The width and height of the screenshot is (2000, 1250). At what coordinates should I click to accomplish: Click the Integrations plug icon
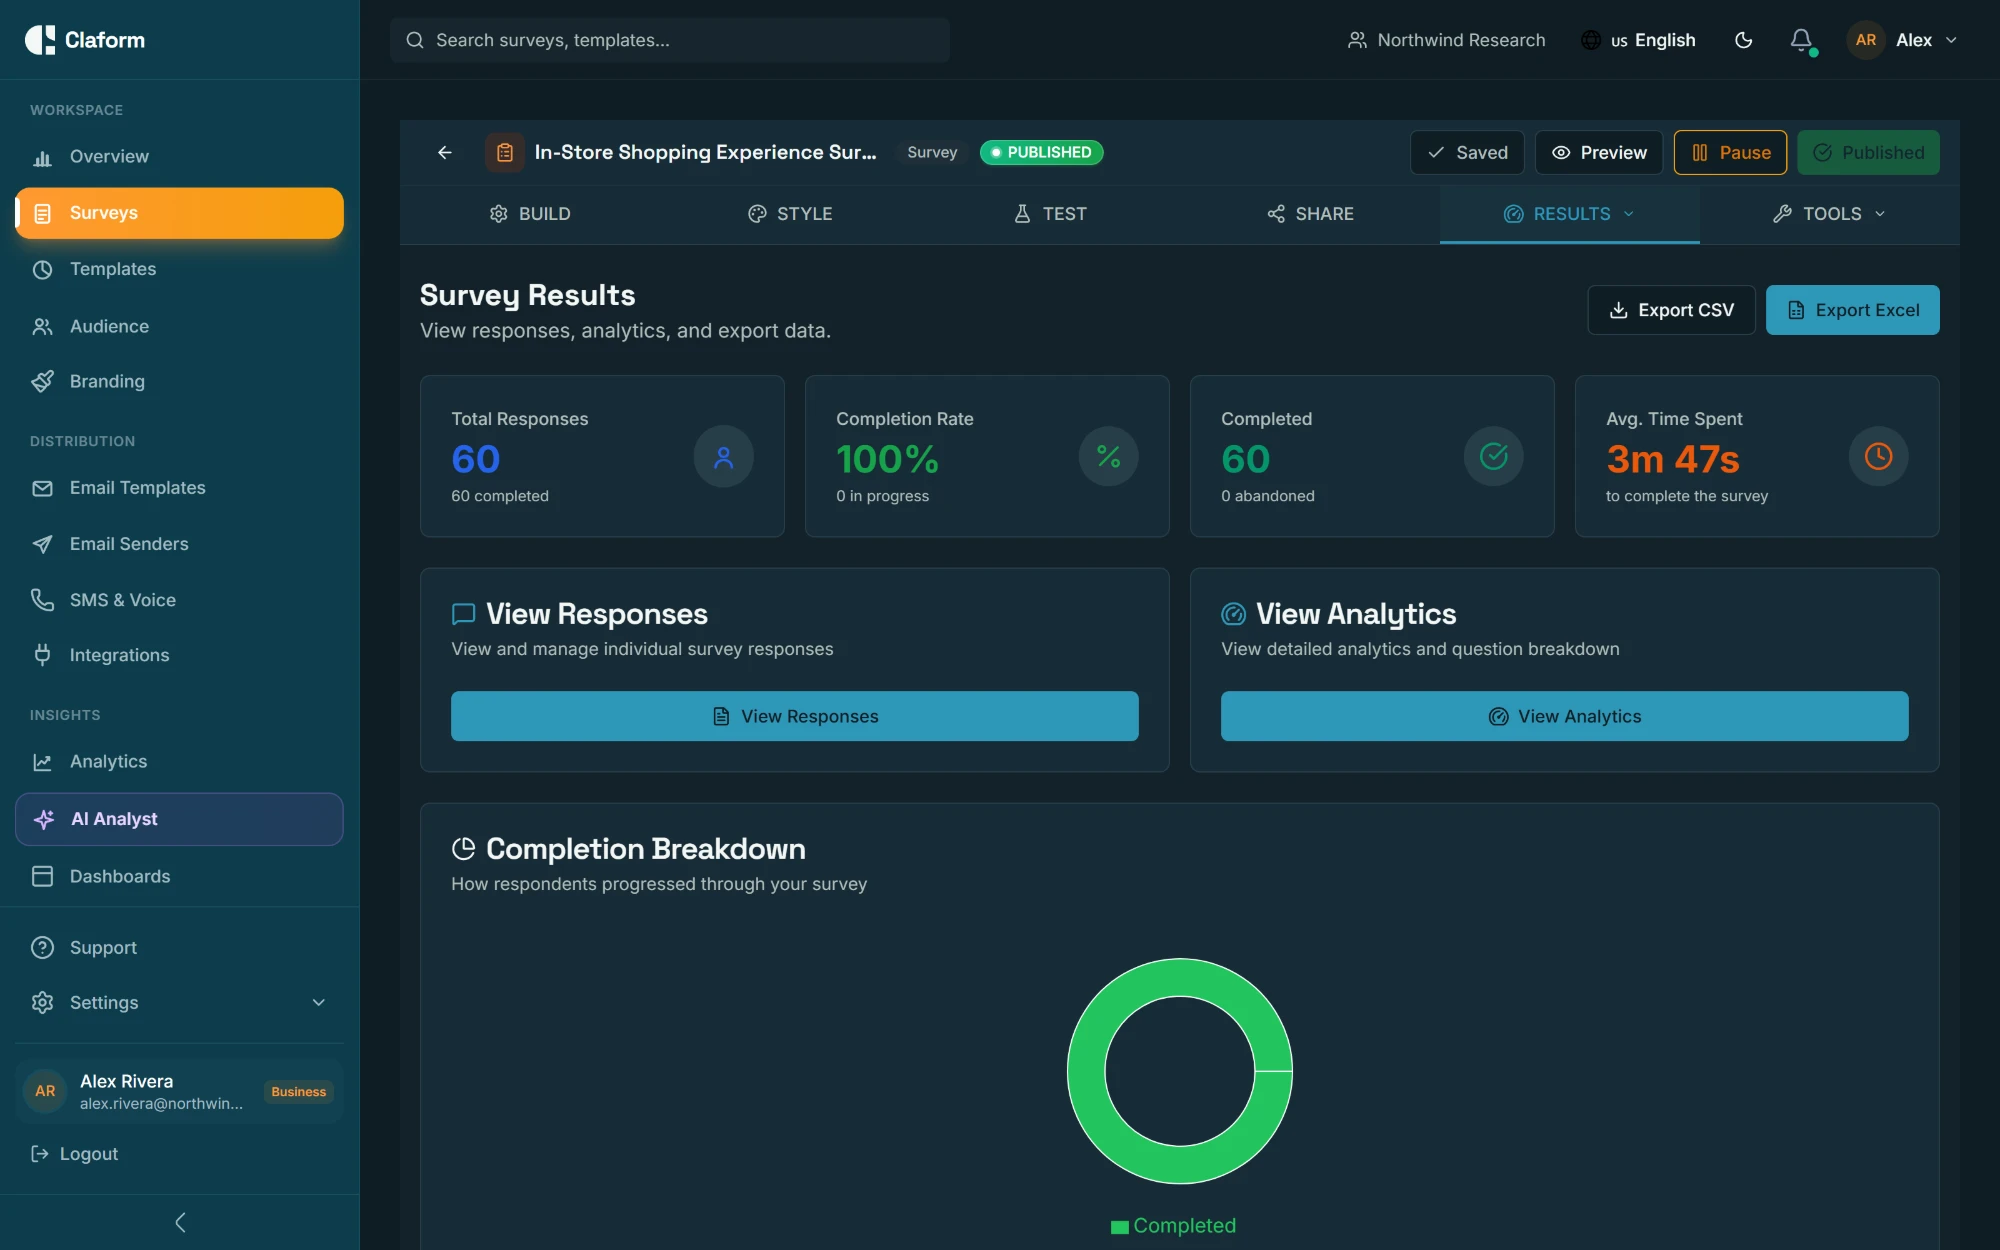pyautogui.click(x=42, y=655)
